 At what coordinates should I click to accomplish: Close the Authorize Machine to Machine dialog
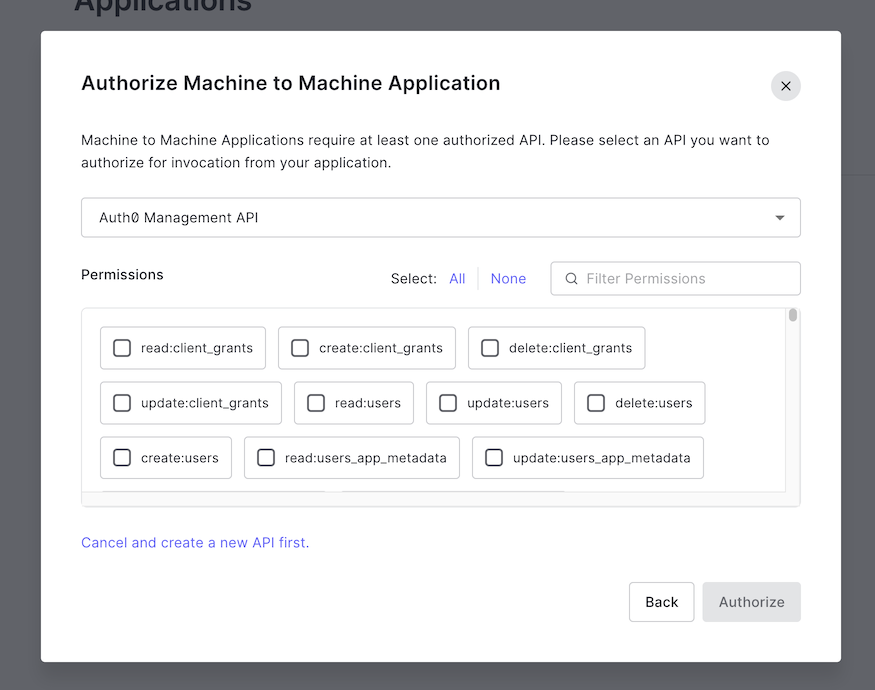786,86
